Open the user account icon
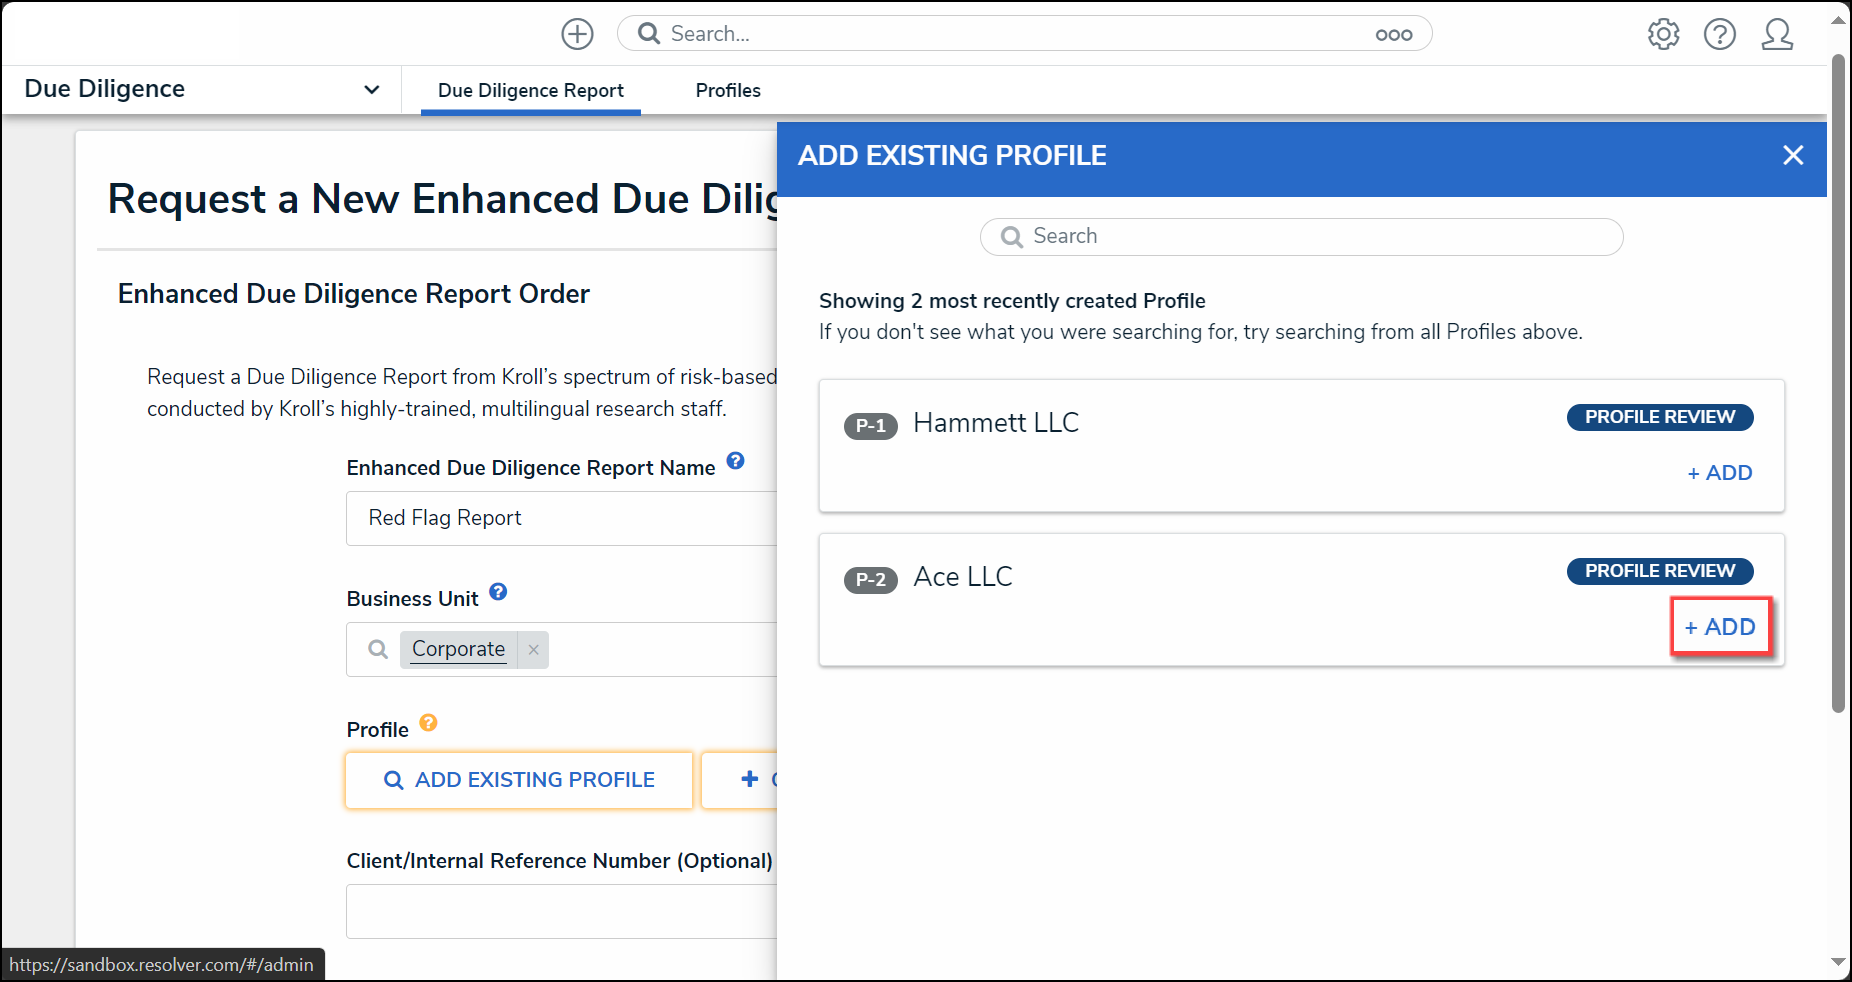This screenshot has width=1852, height=982. [1777, 34]
